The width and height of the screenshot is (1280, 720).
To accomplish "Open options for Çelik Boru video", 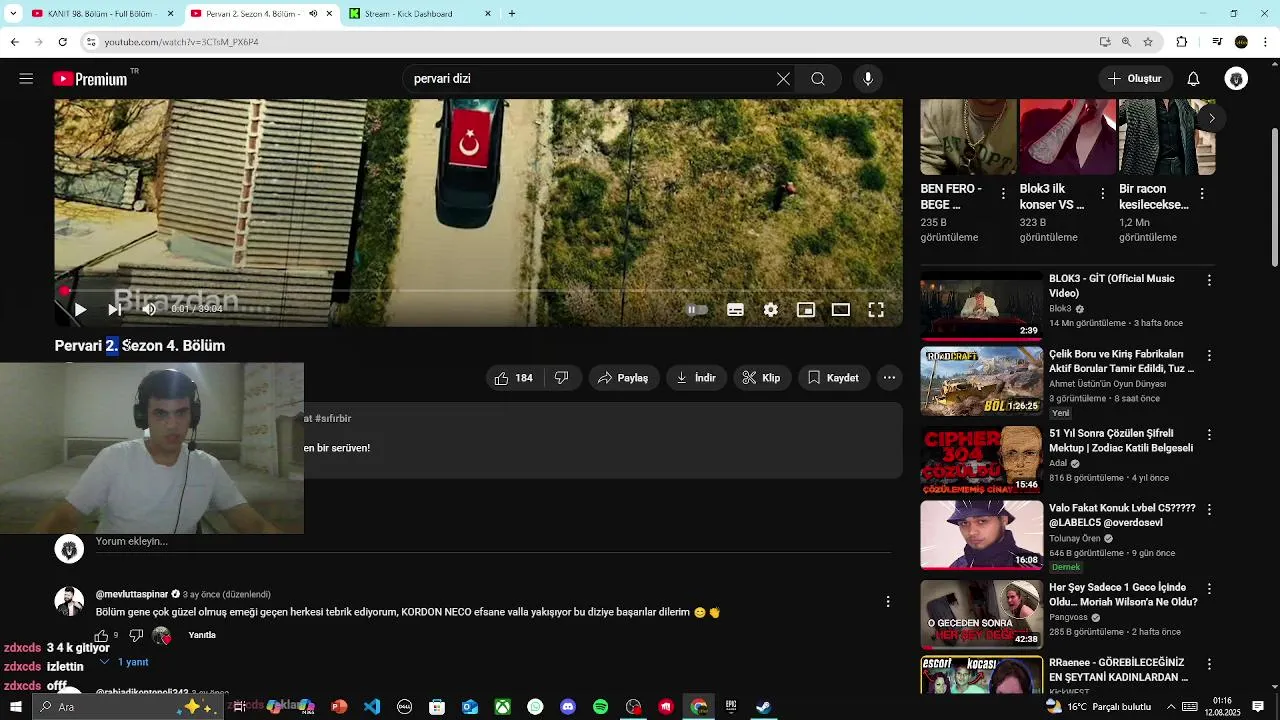I will (1209, 356).
